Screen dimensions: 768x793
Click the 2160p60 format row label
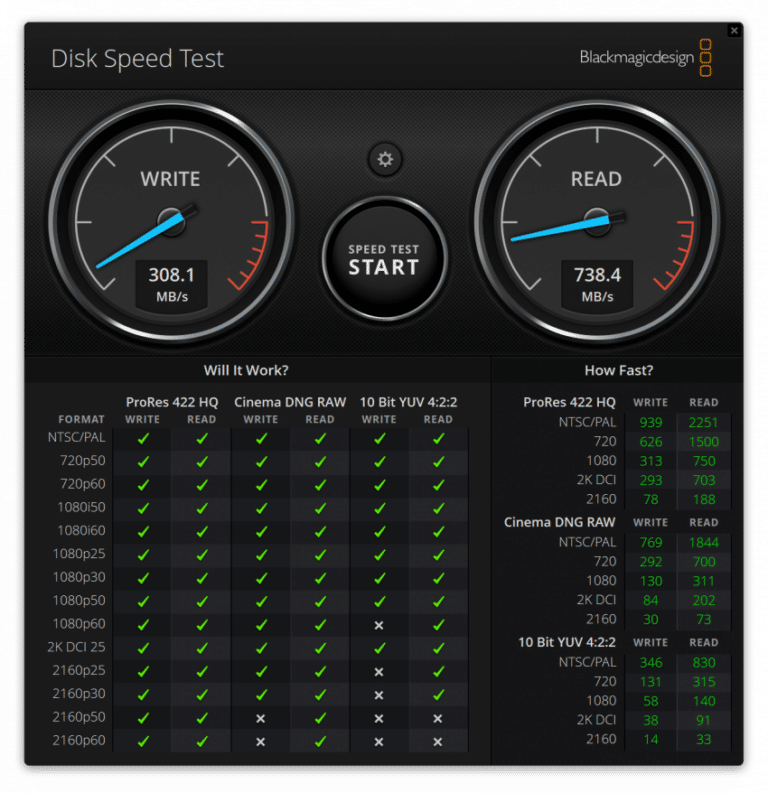pos(79,740)
